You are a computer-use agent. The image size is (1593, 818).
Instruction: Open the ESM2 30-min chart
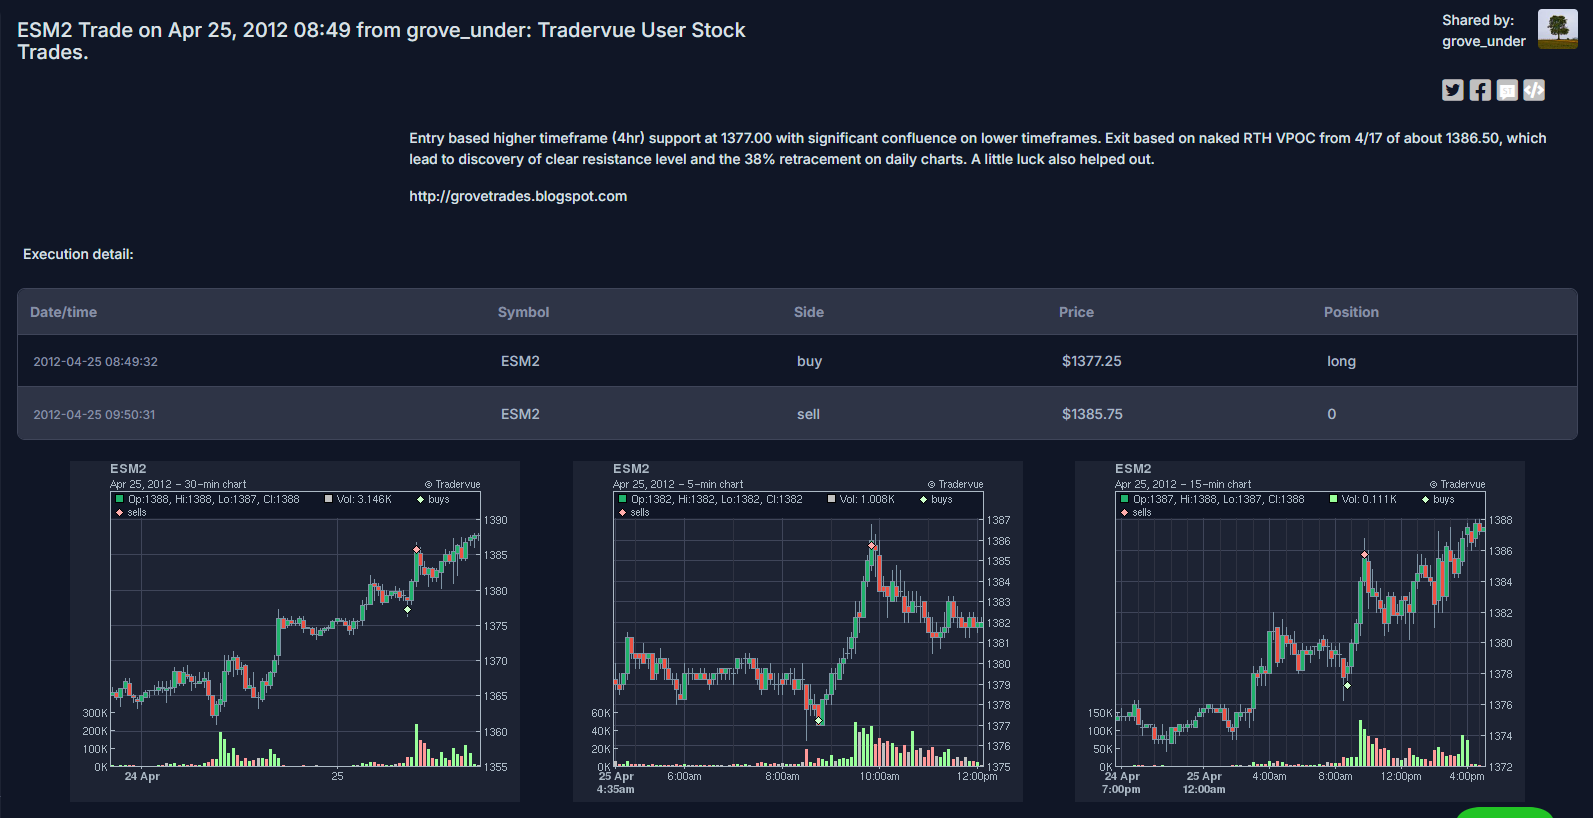[x=295, y=631]
